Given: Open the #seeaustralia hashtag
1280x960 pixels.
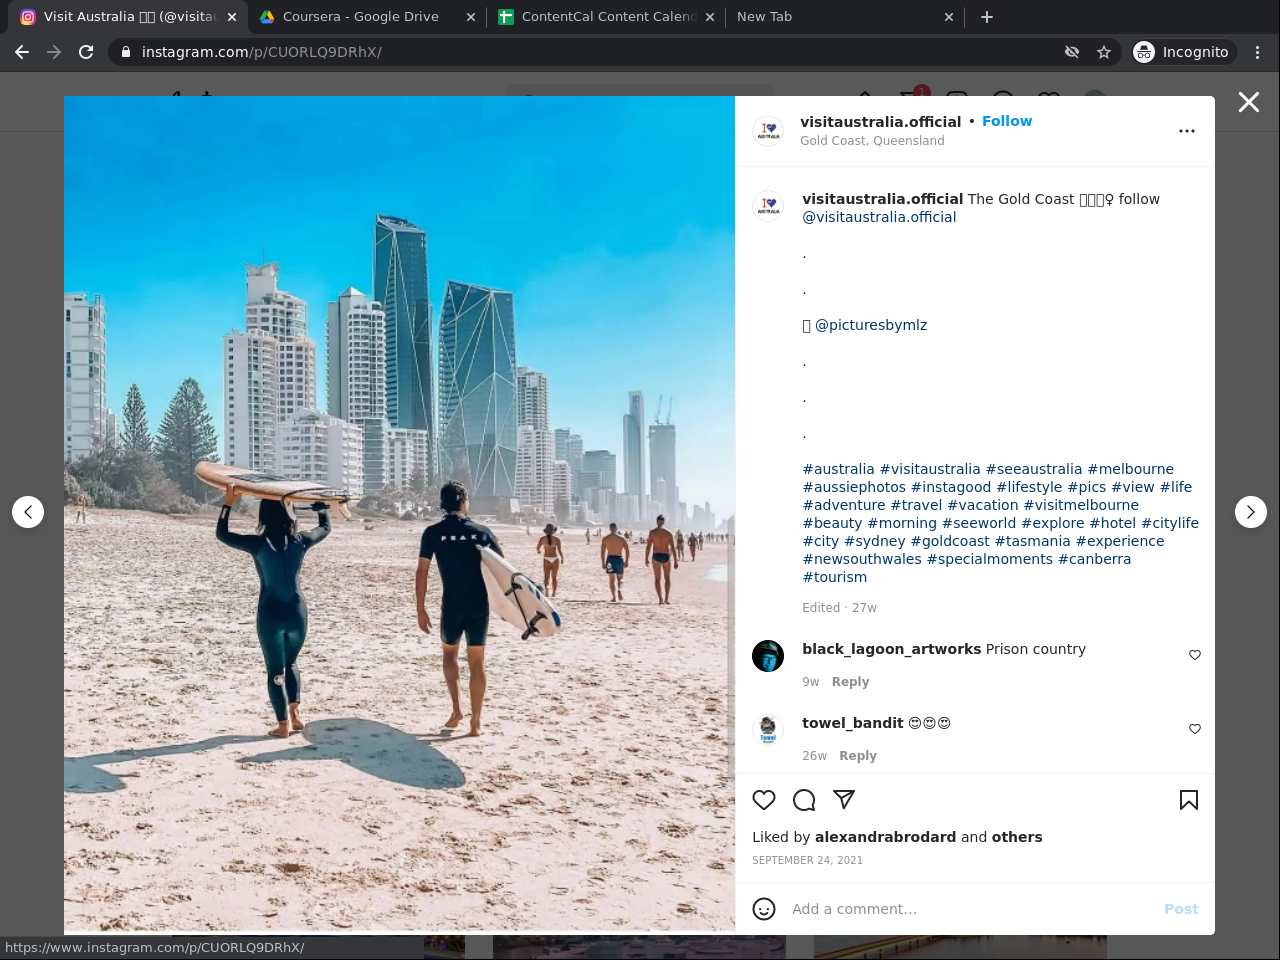Looking at the screenshot, I should 1034,469.
